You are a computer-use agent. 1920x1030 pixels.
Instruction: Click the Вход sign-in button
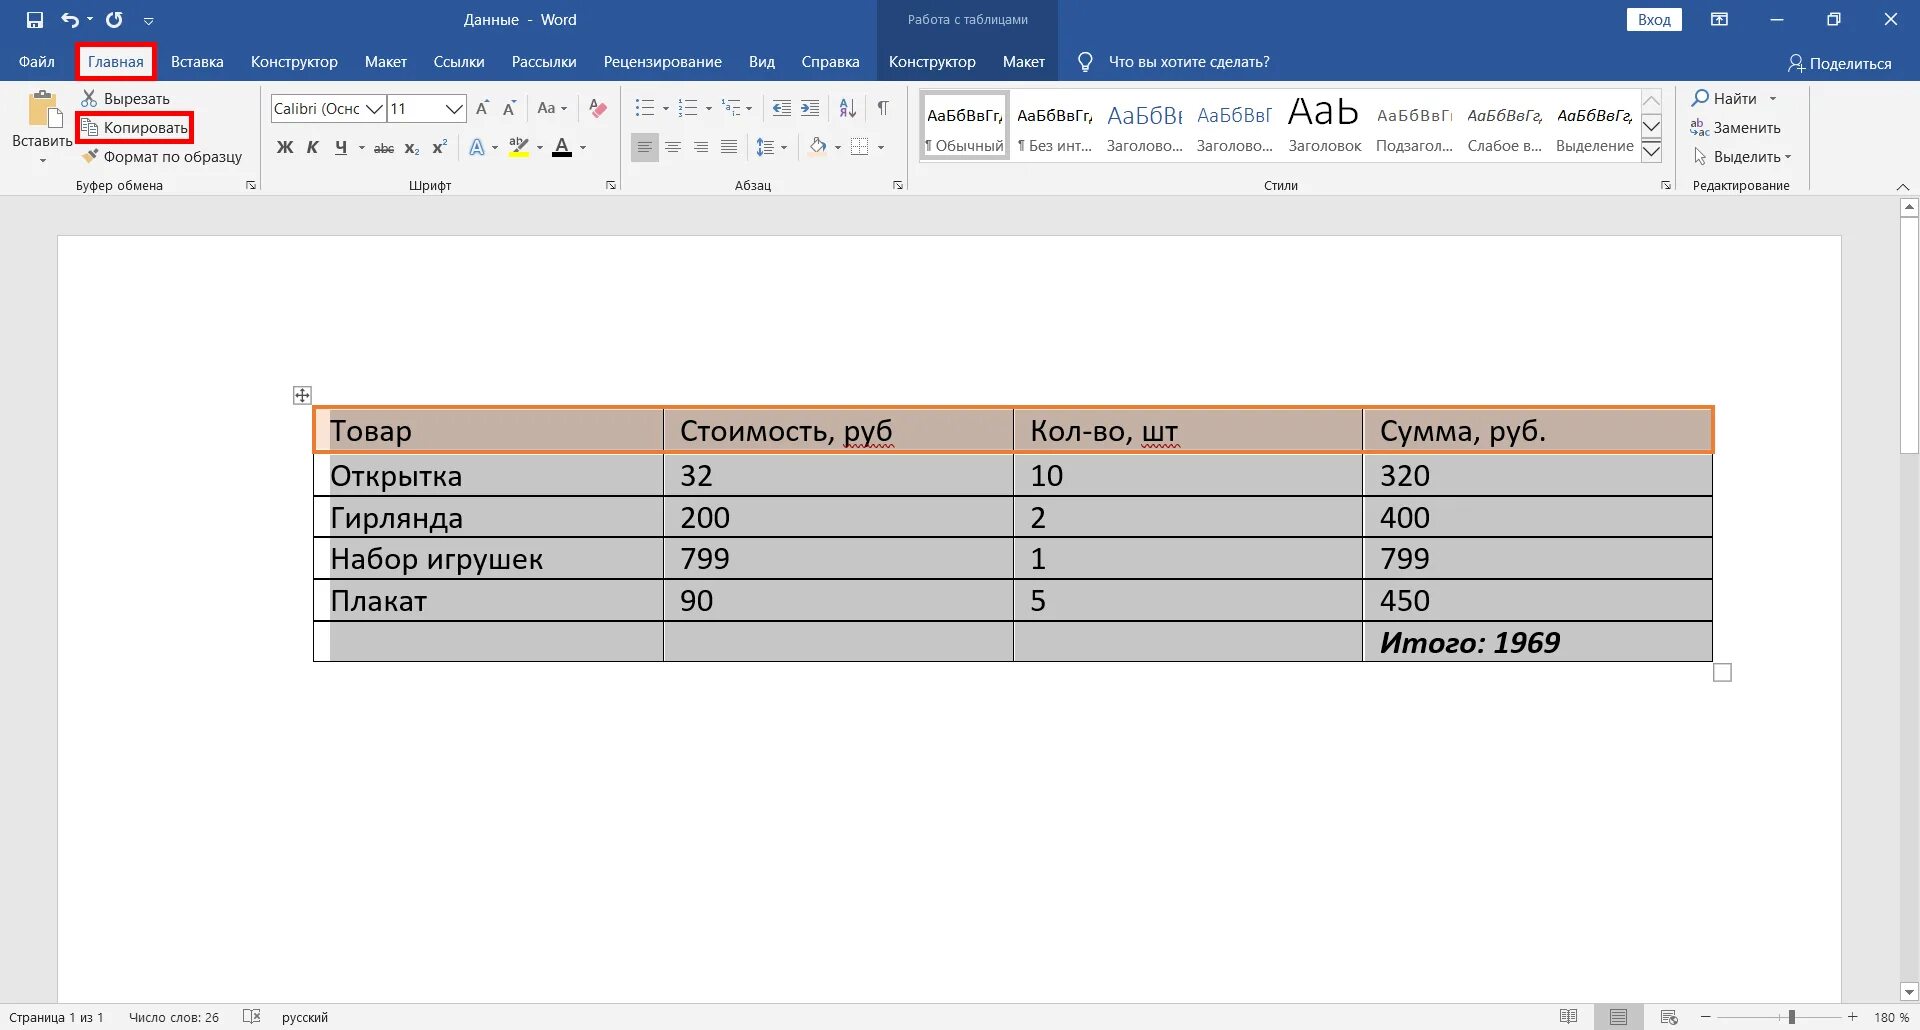(x=1654, y=20)
